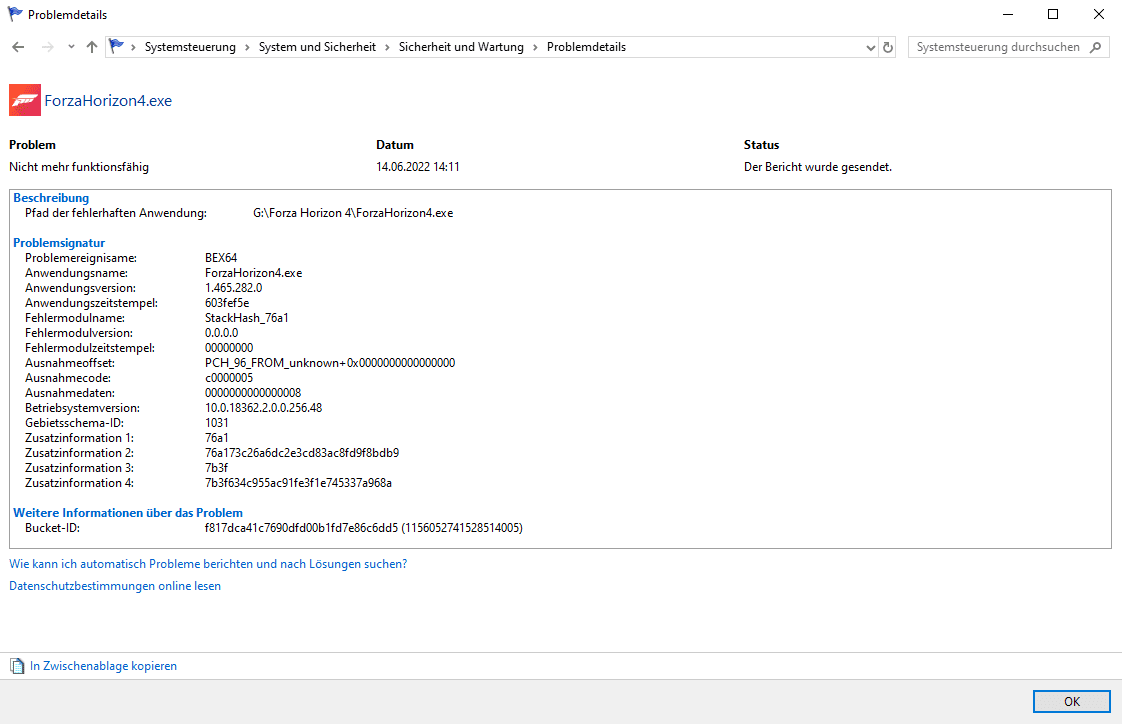Close the Problemdetails window
The height and width of the screenshot is (724, 1122).
click(x=1098, y=14)
